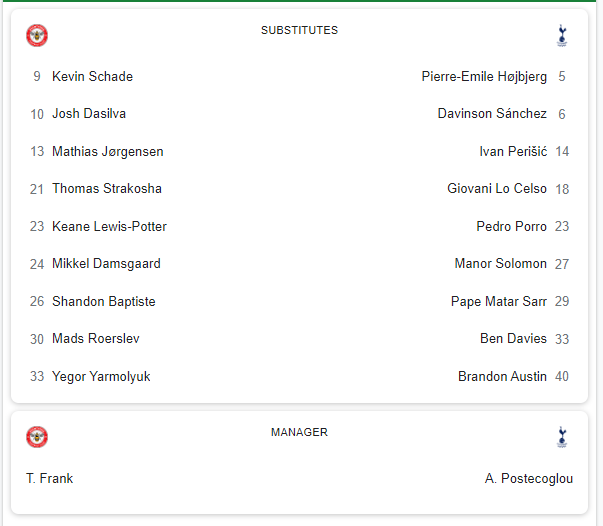
Task: Open Kevin Schade player profile
Action: pyautogui.click(x=92, y=76)
